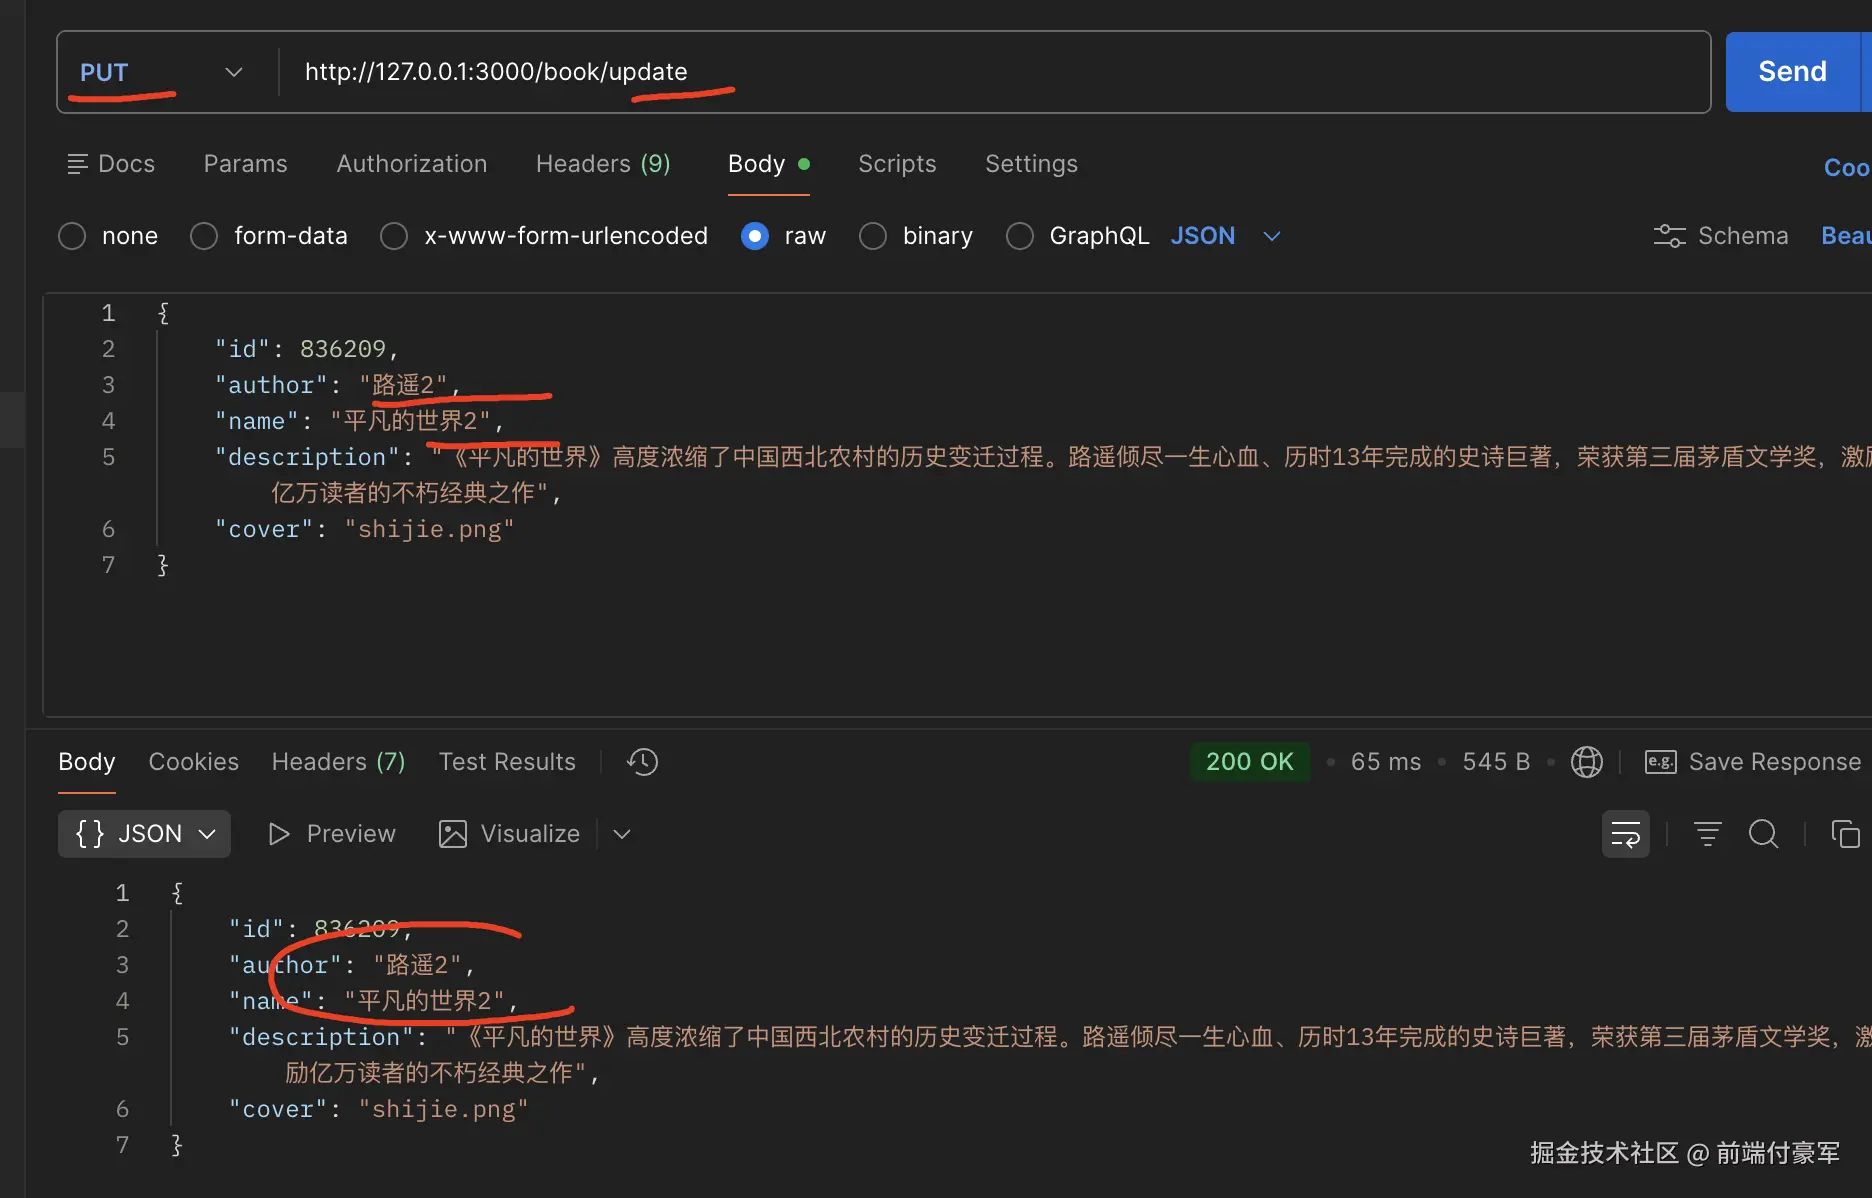The width and height of the screenshot is (1872, 1198).
Task: Open the response JSON format dropdown
Action: pos(145,834)
